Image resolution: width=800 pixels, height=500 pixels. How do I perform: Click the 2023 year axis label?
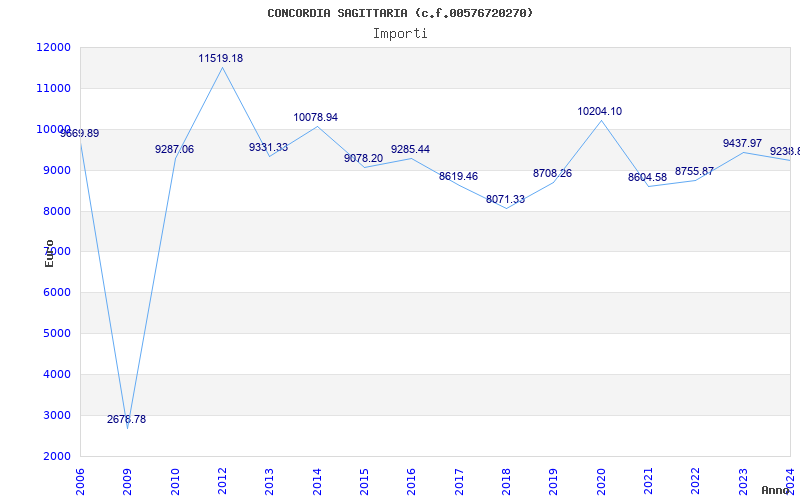tap(743, 482)
